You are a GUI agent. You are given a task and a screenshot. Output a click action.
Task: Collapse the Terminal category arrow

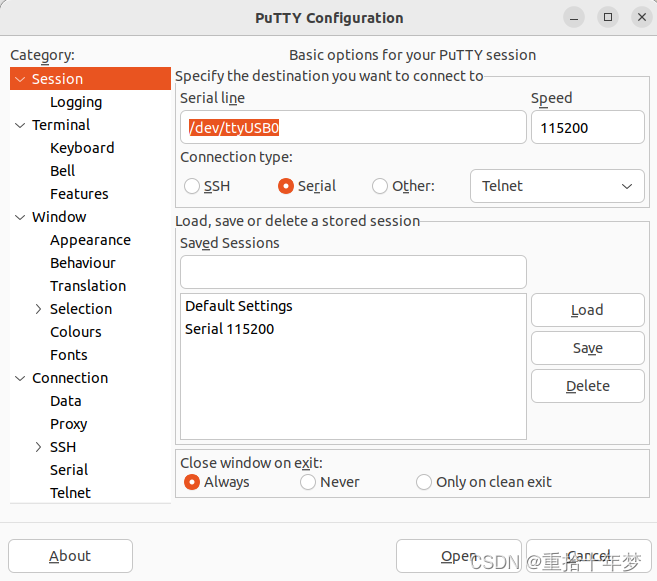[20, 125]
